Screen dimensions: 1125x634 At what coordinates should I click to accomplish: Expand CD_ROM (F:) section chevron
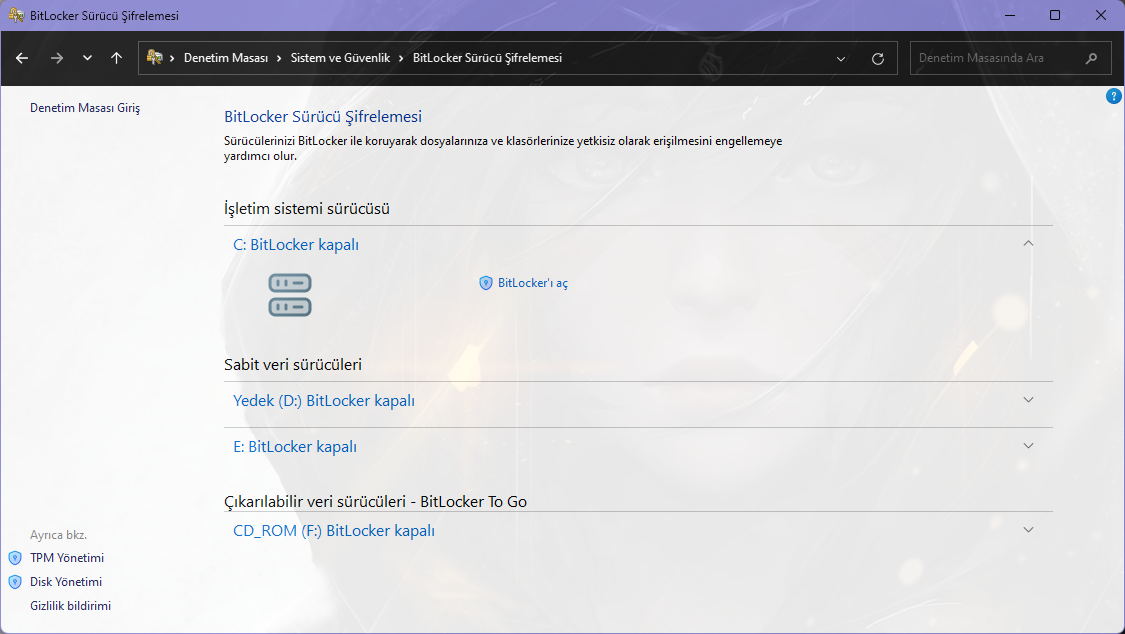(1028, 530)
